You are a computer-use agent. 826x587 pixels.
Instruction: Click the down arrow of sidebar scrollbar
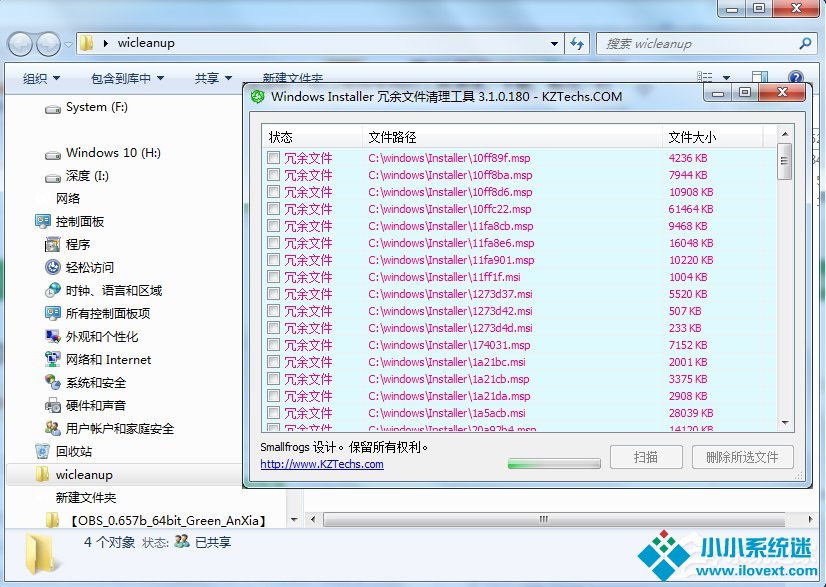tap(294, 520)
